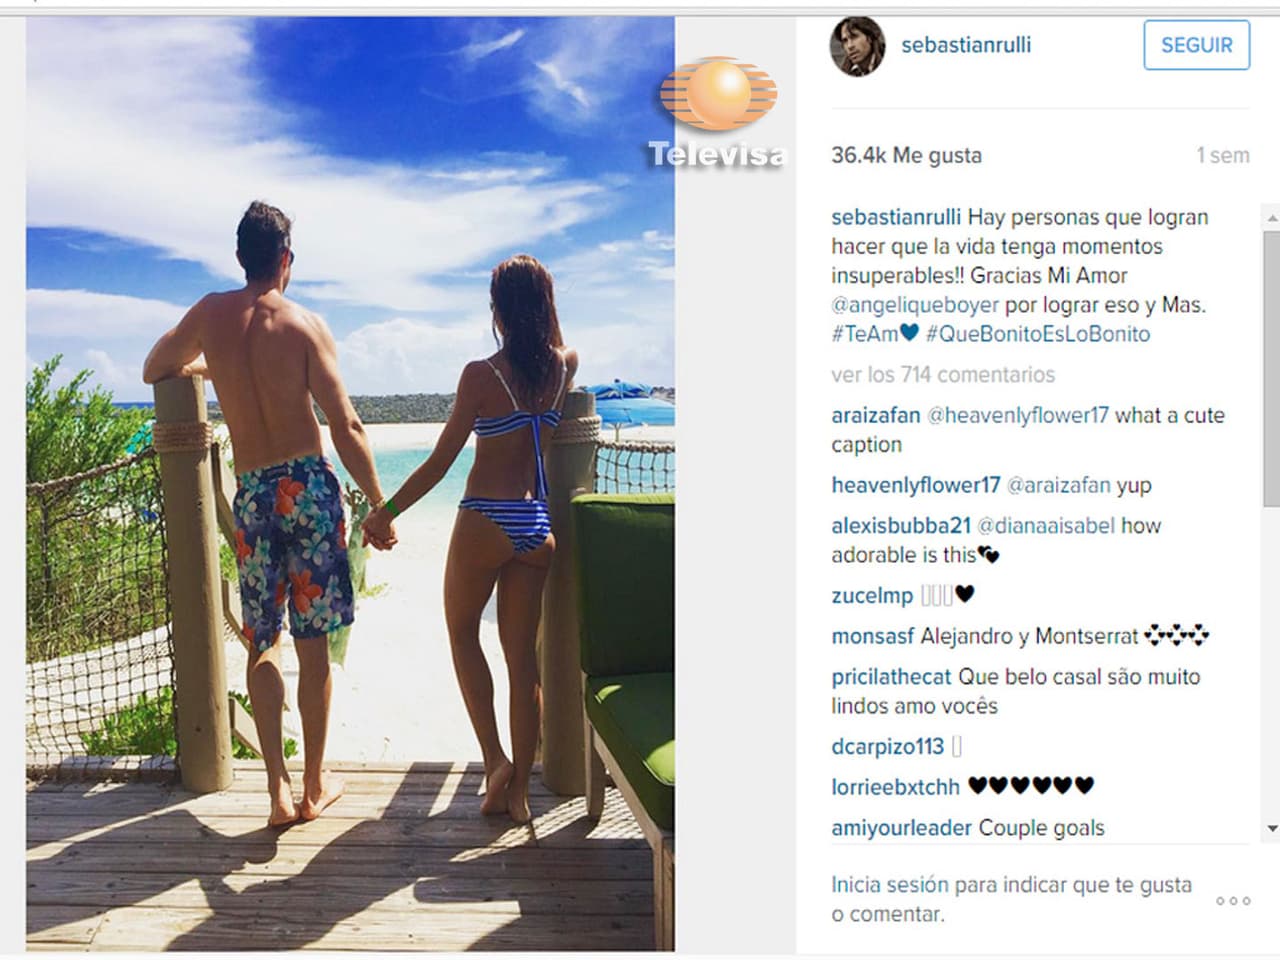Click the three-dots more options icon

point(1233,901)
